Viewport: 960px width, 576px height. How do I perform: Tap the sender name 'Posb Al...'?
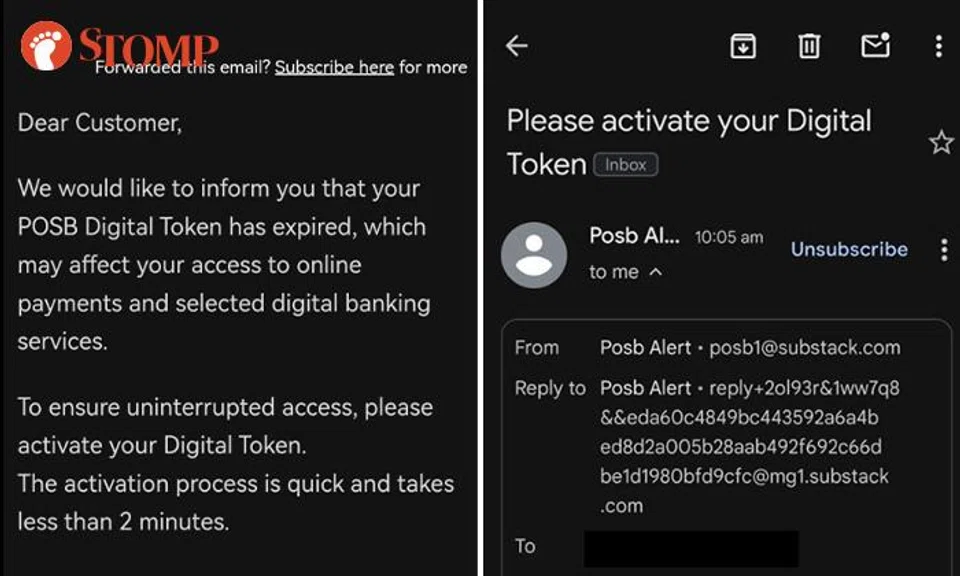click(x=632, y=236)
